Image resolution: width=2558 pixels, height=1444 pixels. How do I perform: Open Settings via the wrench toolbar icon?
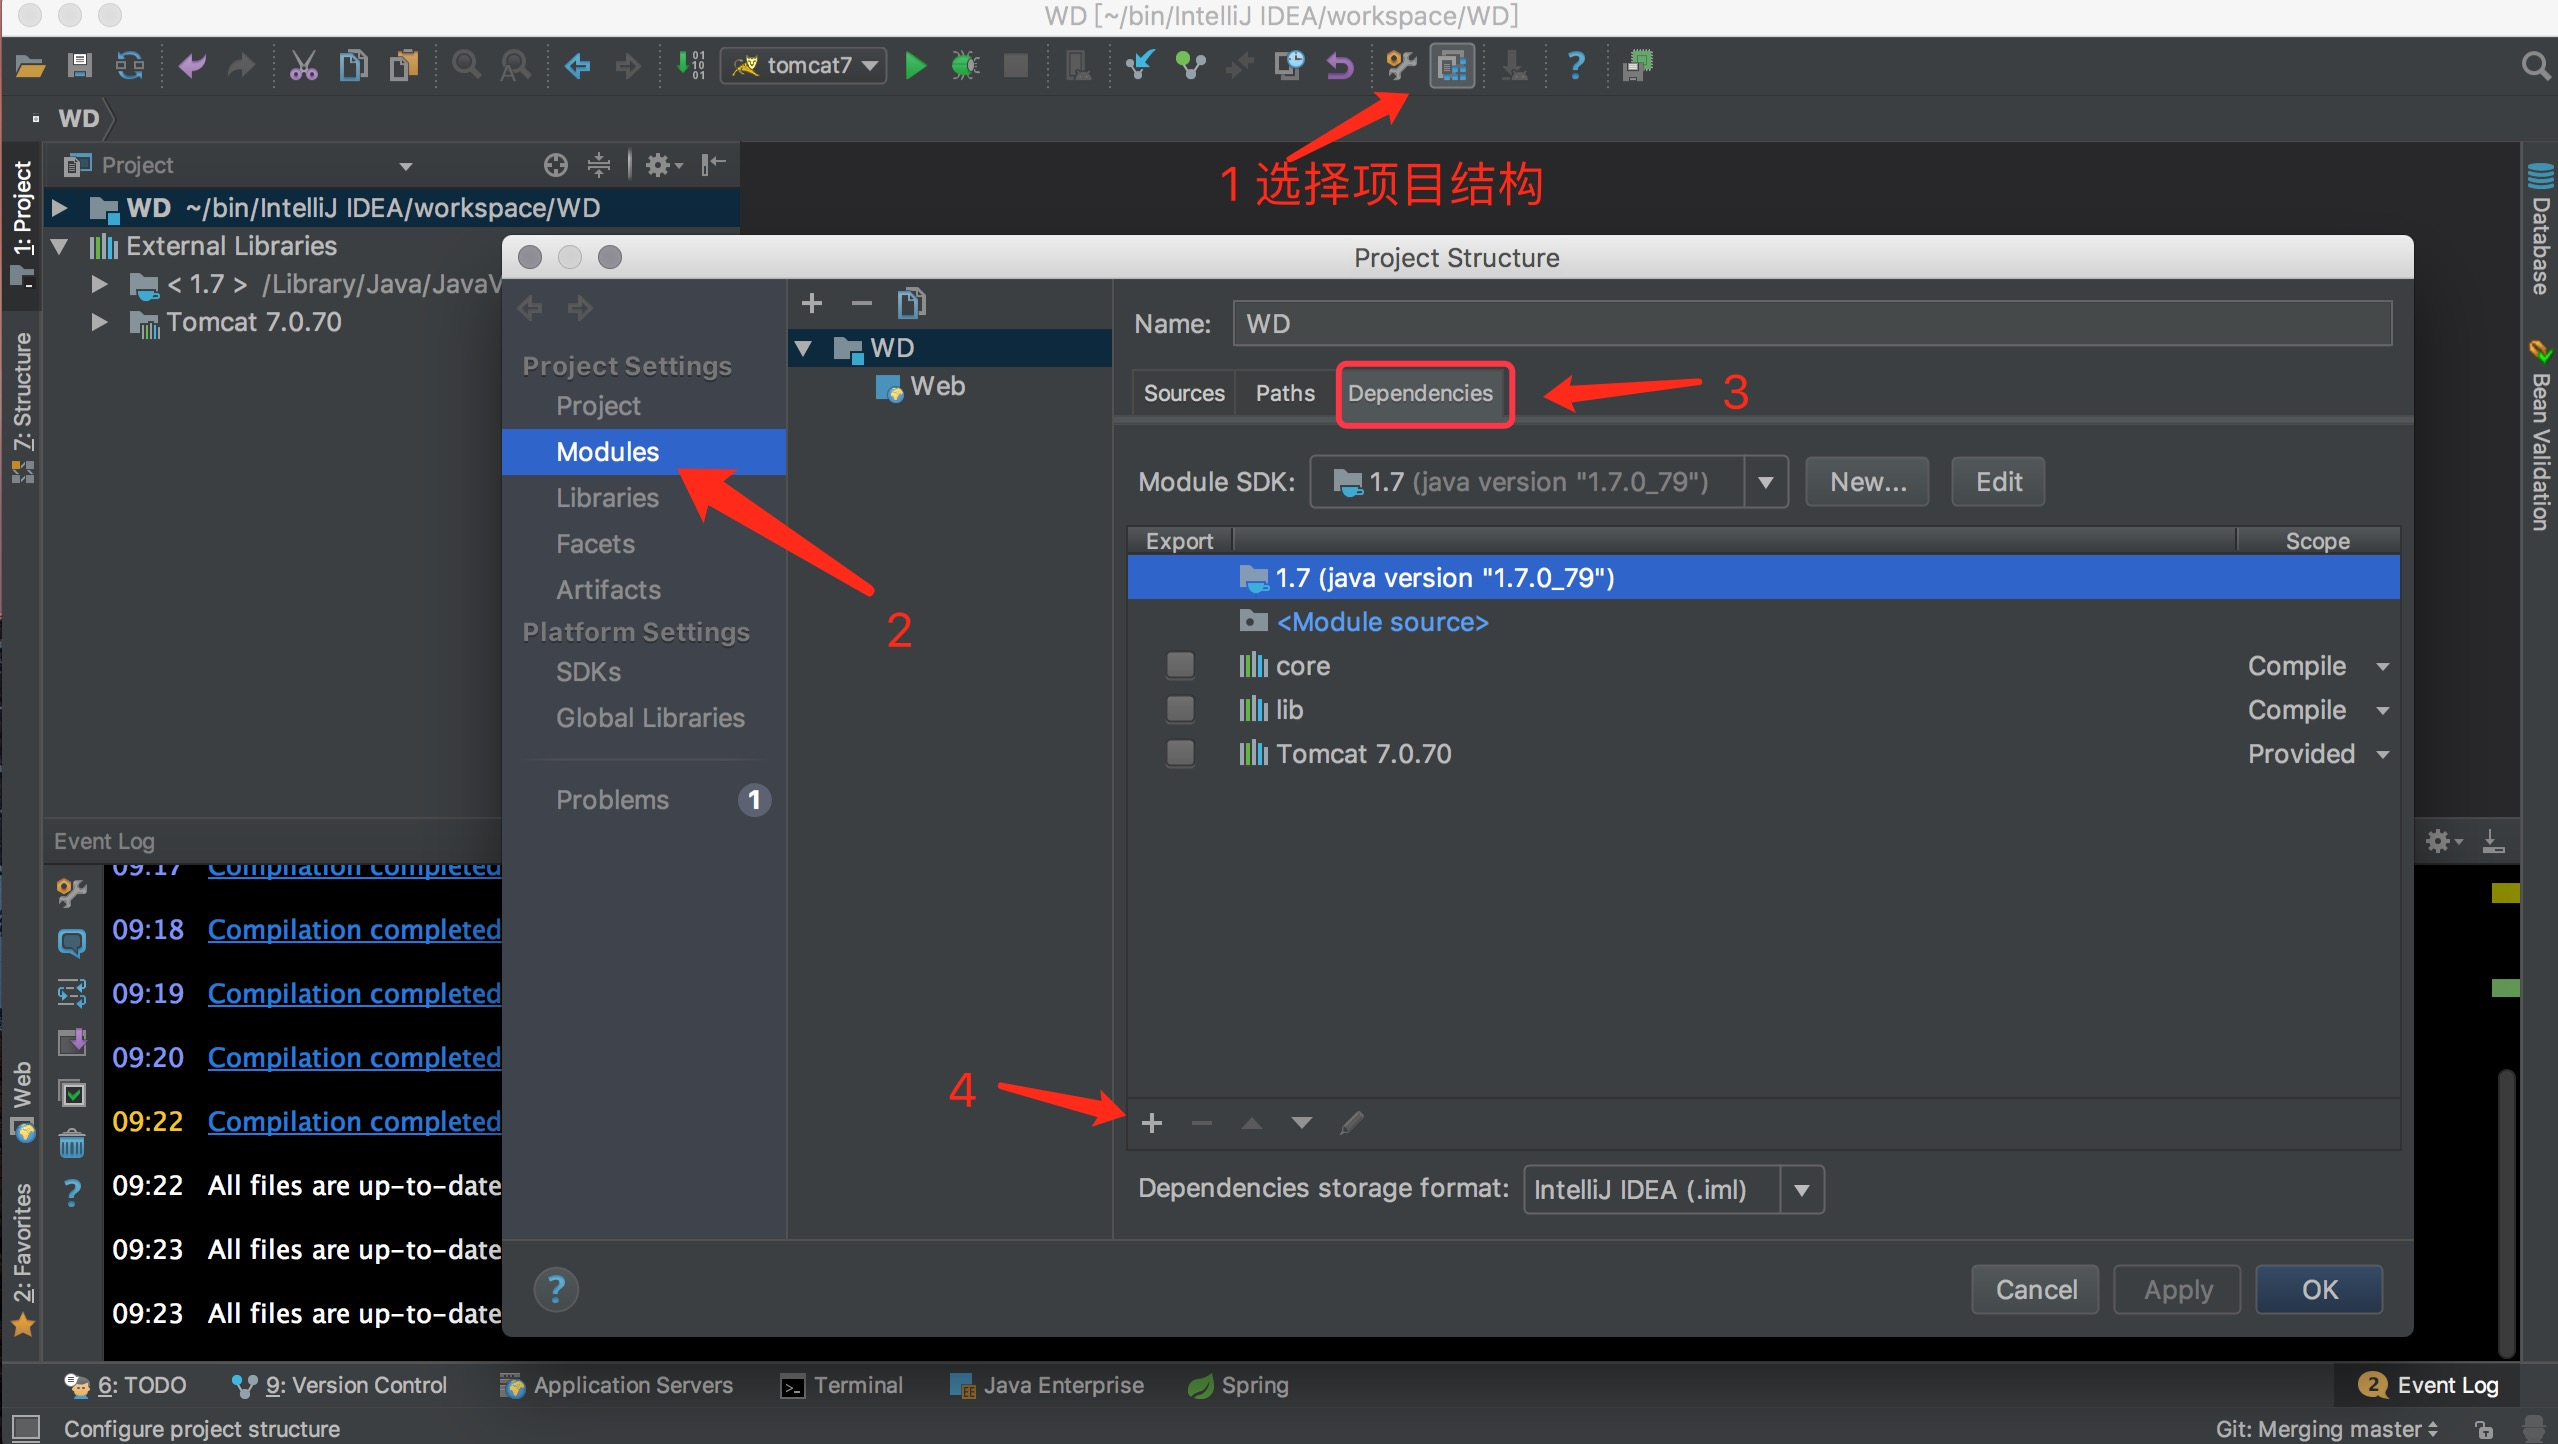click(x=1399, y=65)
